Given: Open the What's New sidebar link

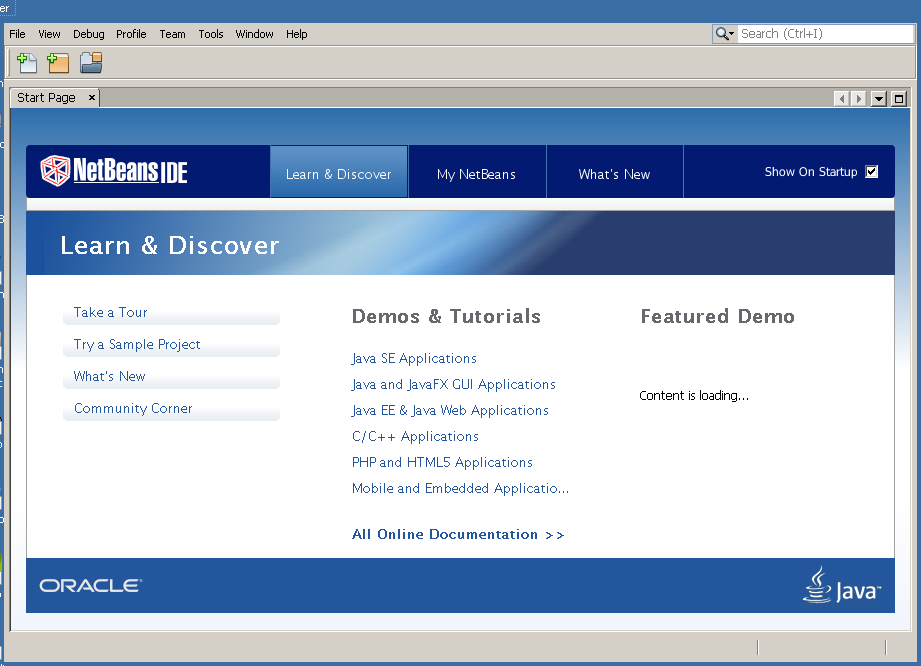Looking at the screenshot, I should [109, 376].
